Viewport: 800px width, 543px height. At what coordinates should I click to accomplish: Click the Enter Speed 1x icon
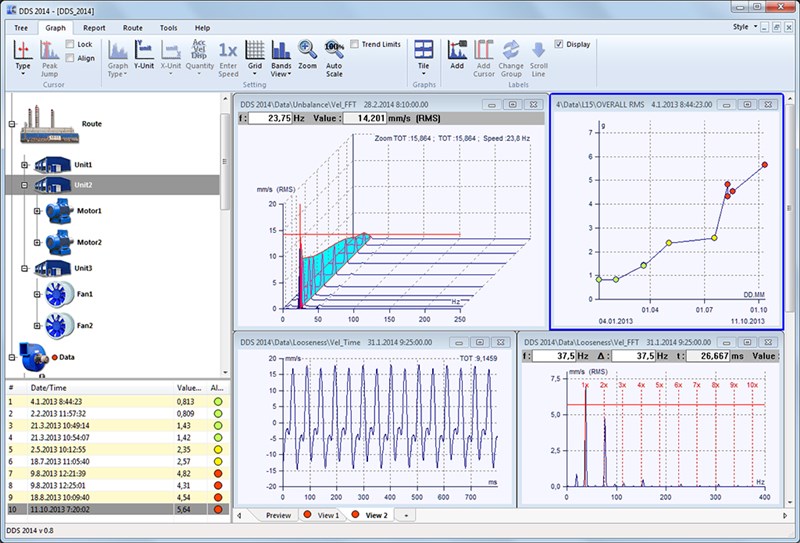[x=228, y=51]
